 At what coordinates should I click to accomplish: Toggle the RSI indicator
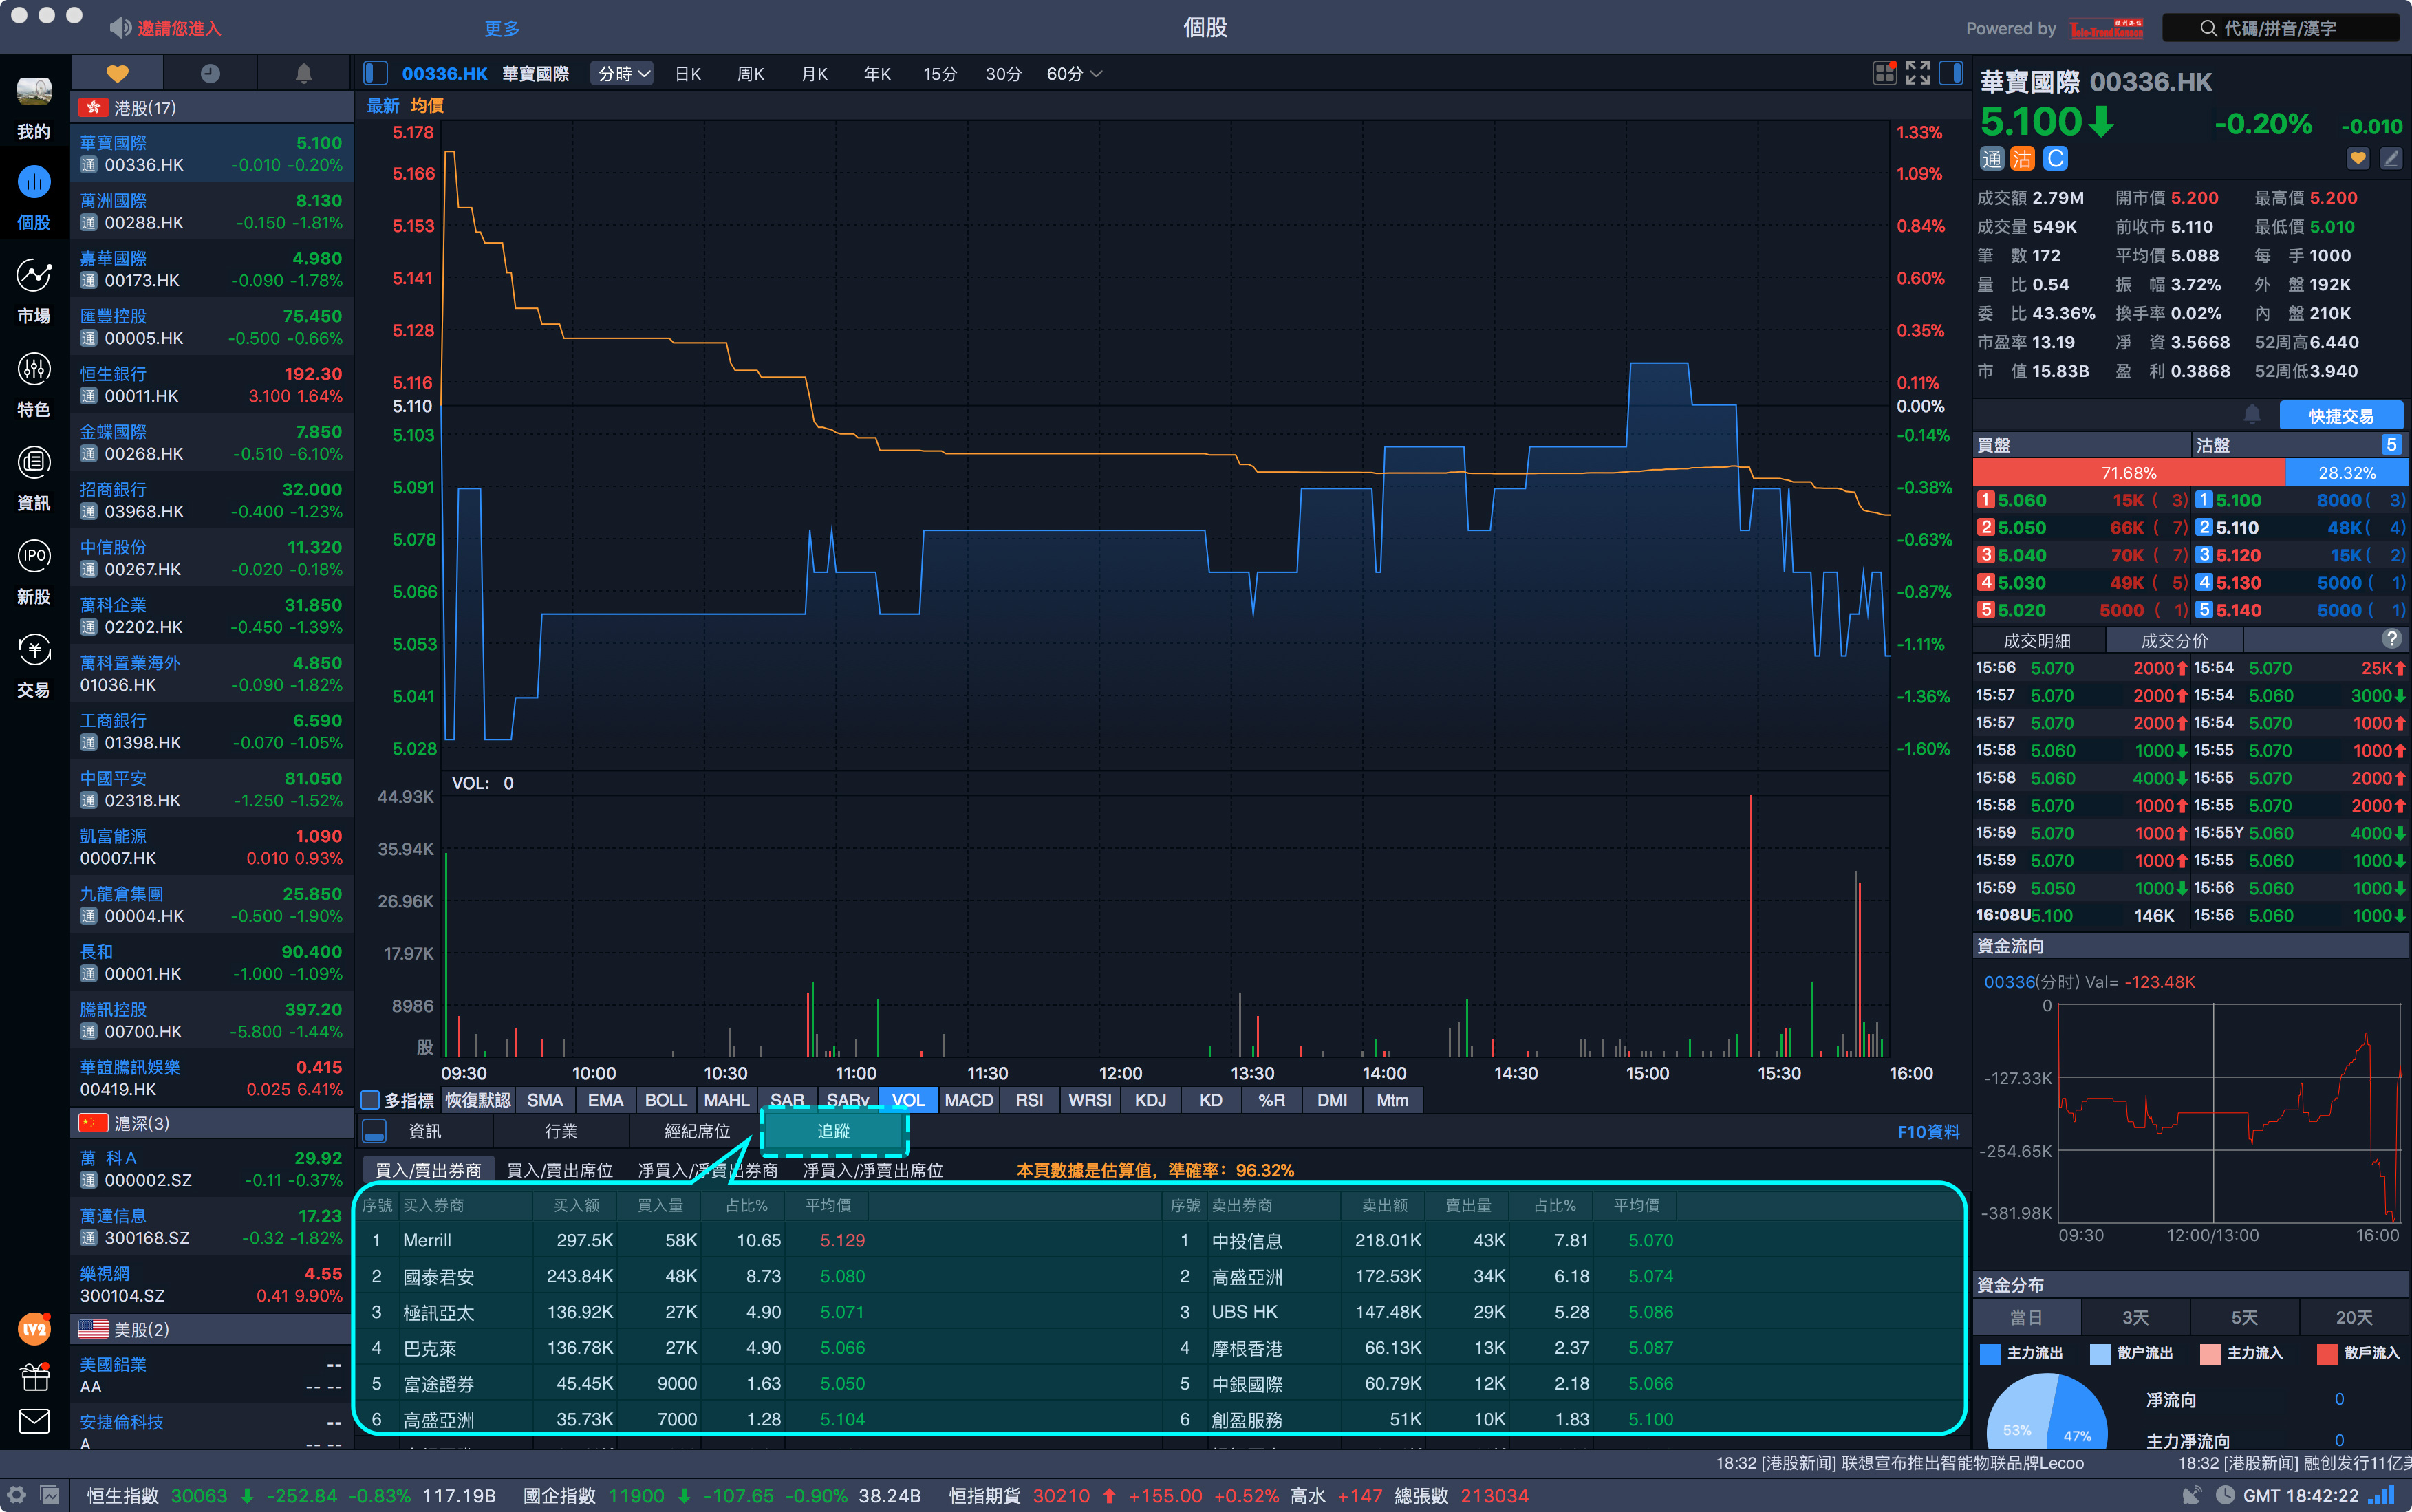click(x=1029, y=1100)
